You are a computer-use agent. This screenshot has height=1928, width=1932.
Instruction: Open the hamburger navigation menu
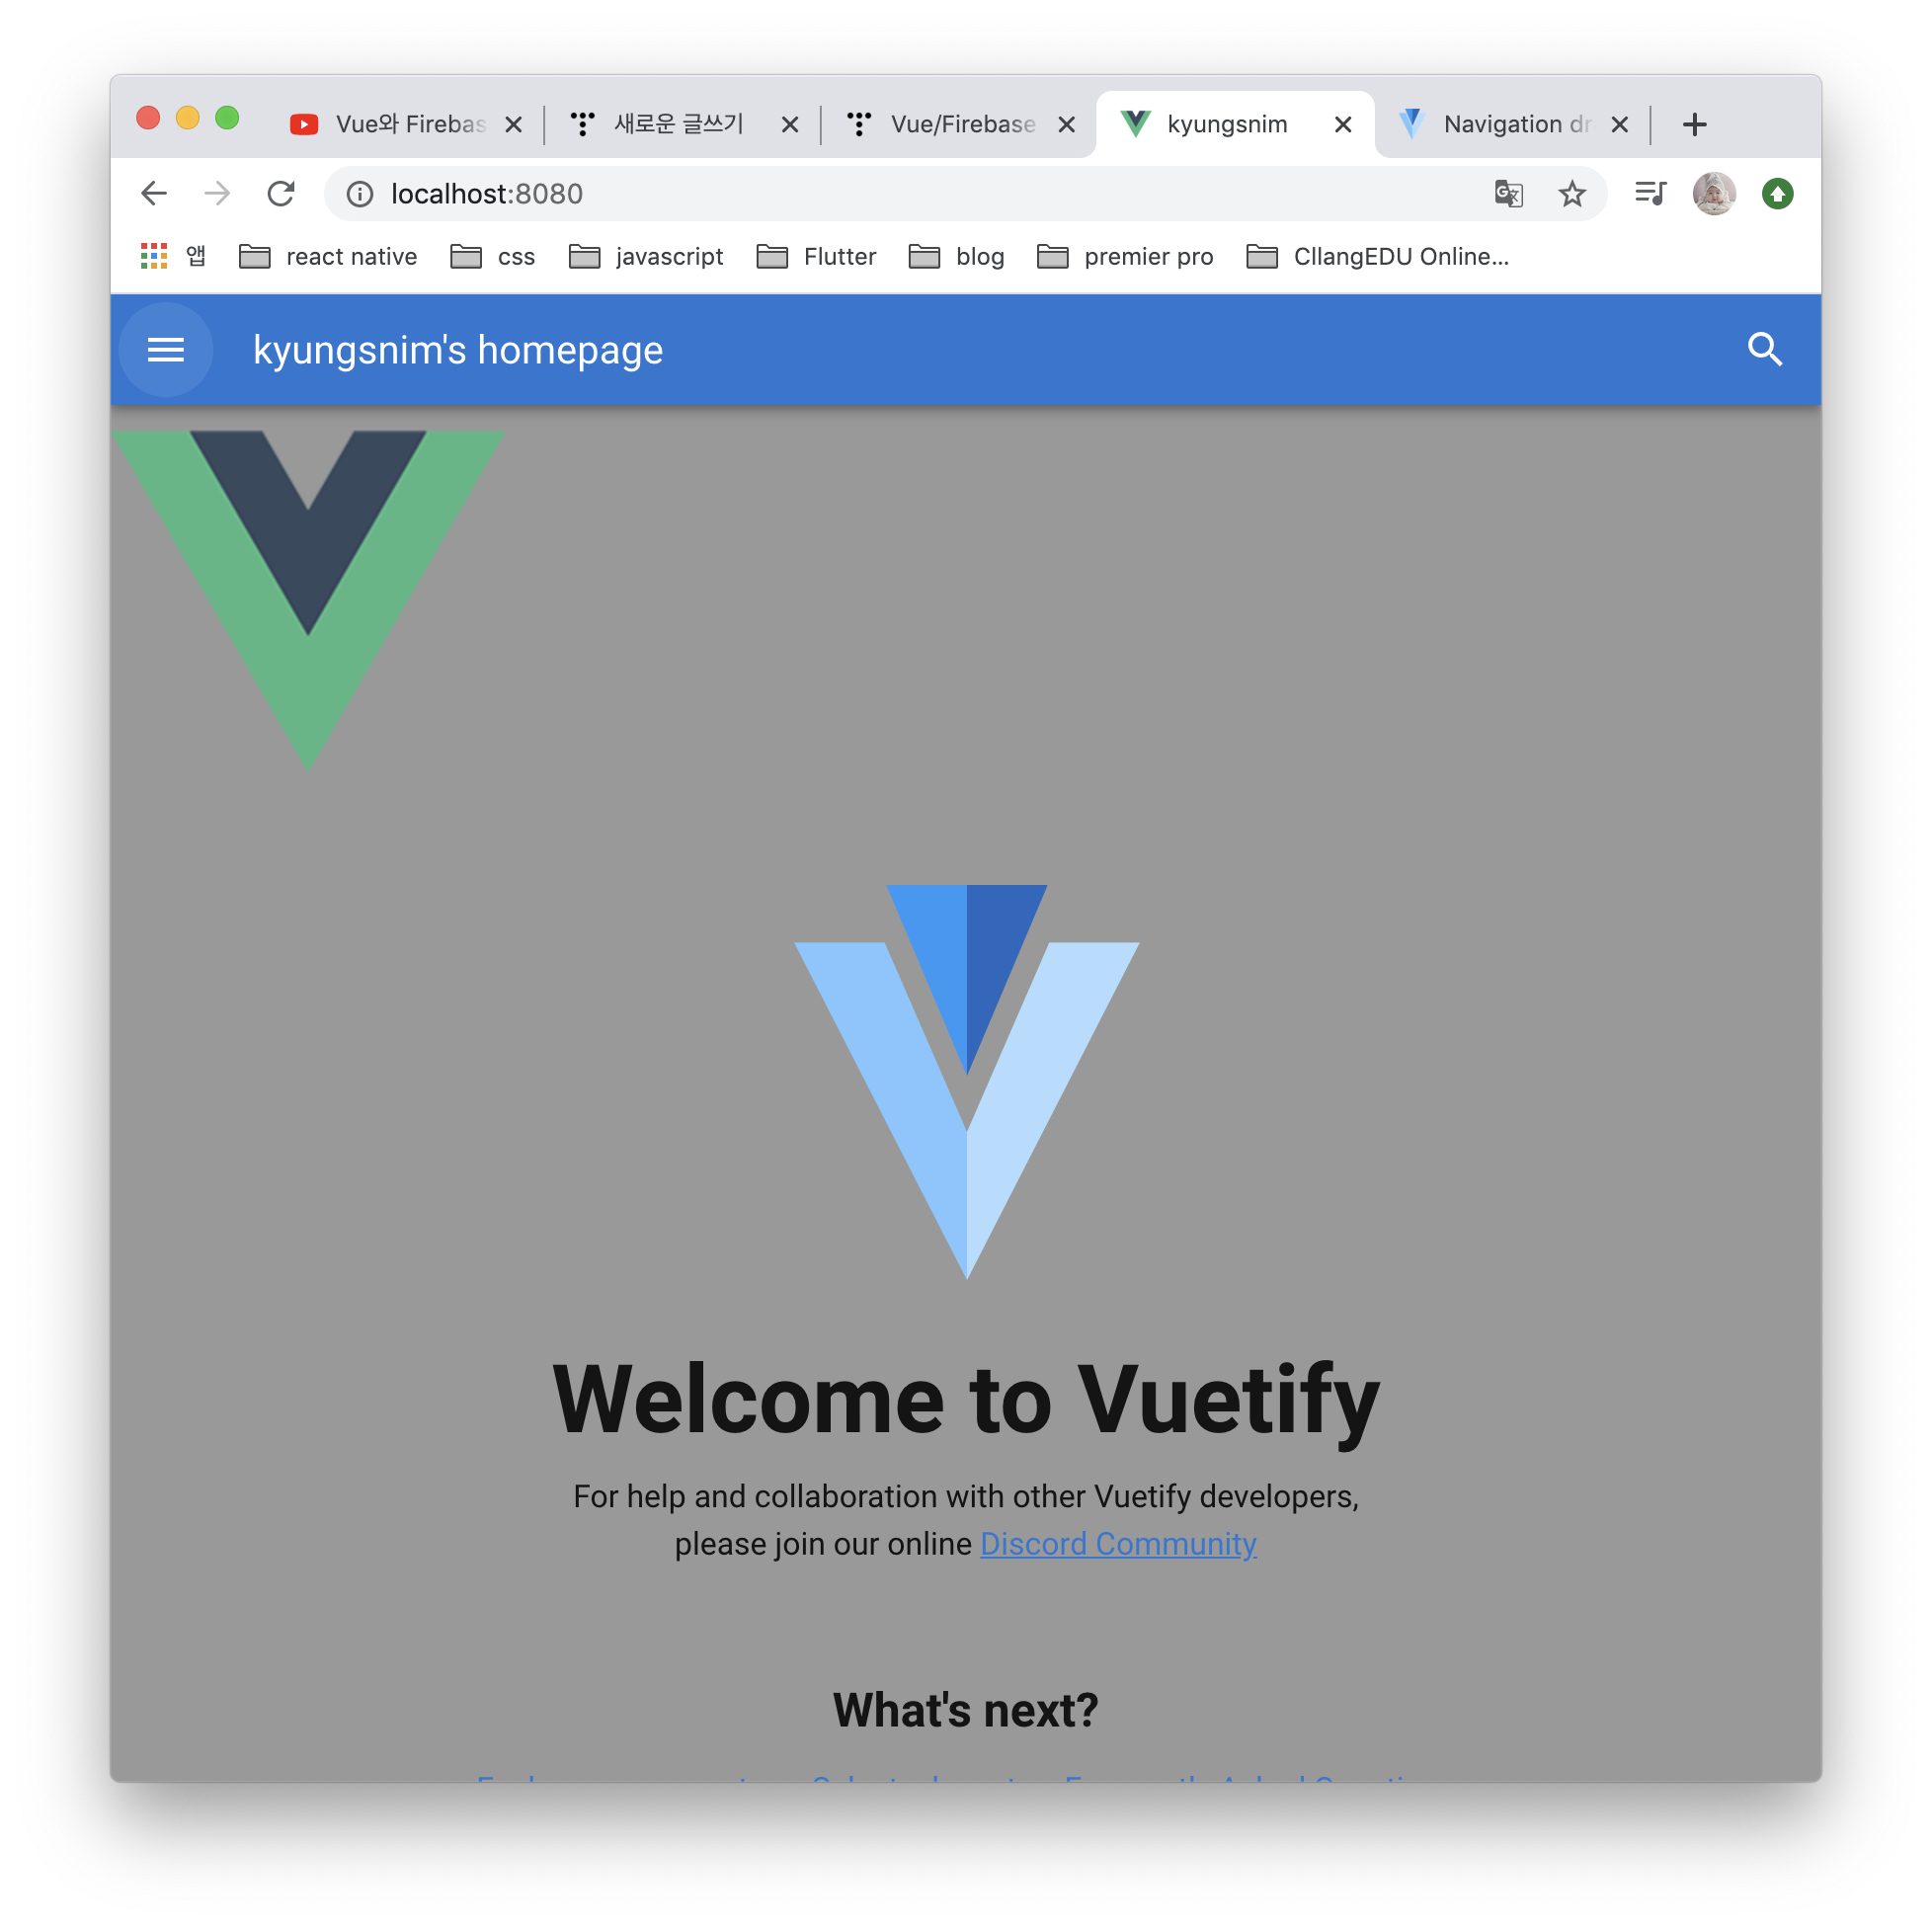tap(166, 350)
